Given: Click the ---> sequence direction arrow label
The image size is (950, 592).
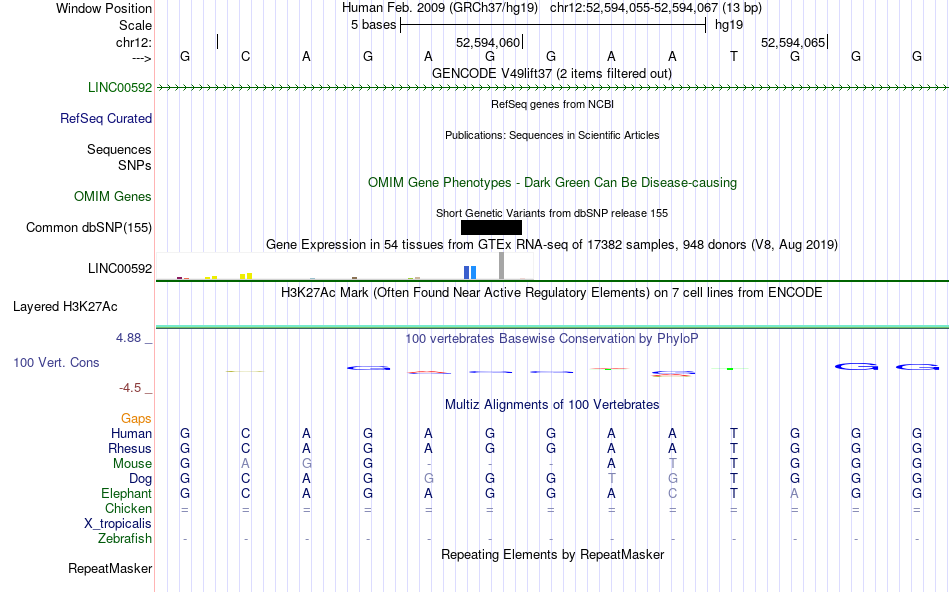Looking at the screenshot, I should click(142, 58).
